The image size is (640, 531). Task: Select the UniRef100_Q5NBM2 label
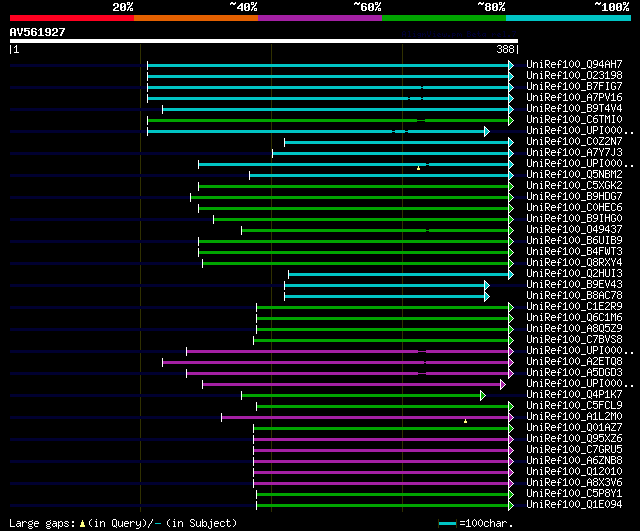pyautogui.click(x=574, y=175)
